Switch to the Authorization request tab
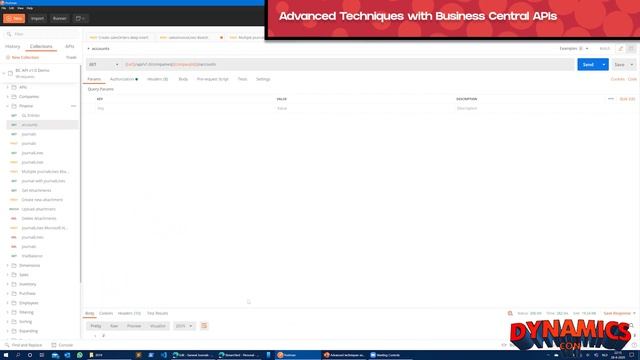Viewport: 640px width, 360px height. (x=124, y=79)
